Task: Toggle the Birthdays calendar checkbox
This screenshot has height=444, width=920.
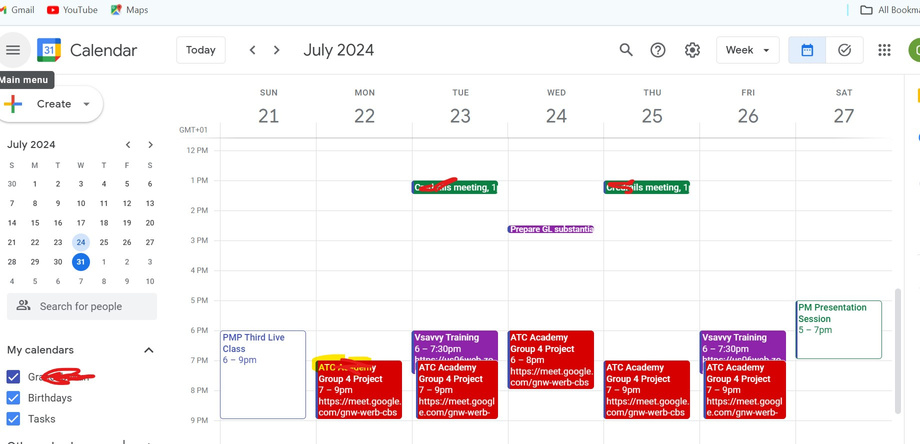Action: coord(13,398)
